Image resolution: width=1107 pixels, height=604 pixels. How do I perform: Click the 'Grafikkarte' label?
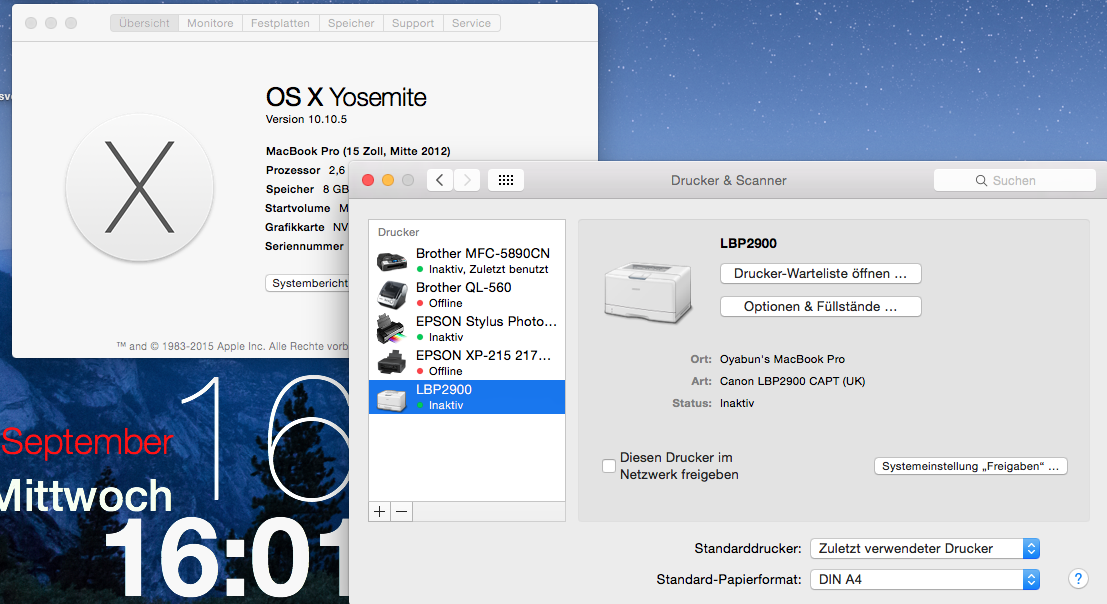click(x=294, y=227)
